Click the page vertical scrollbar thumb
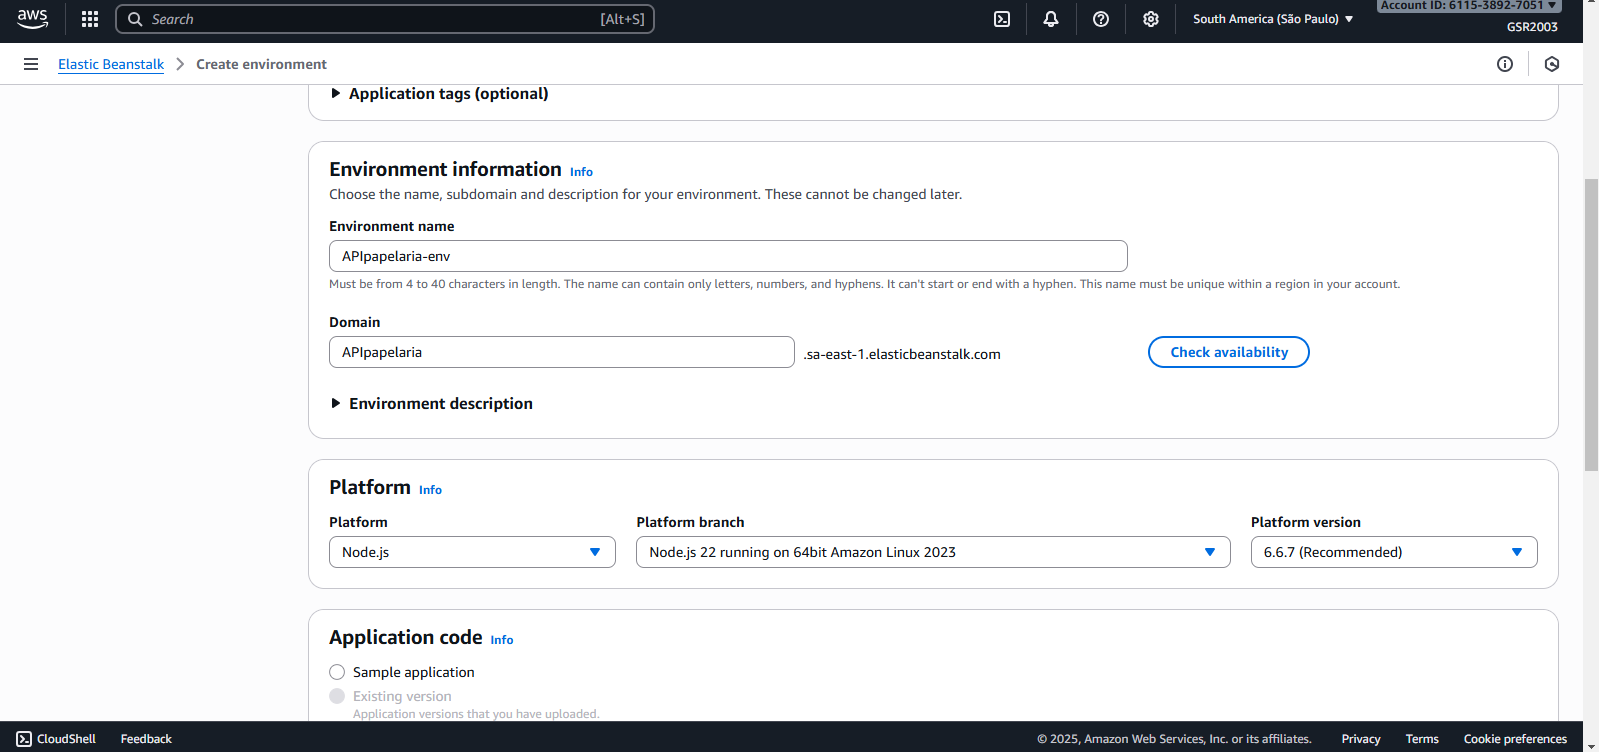 (1591, 325)
